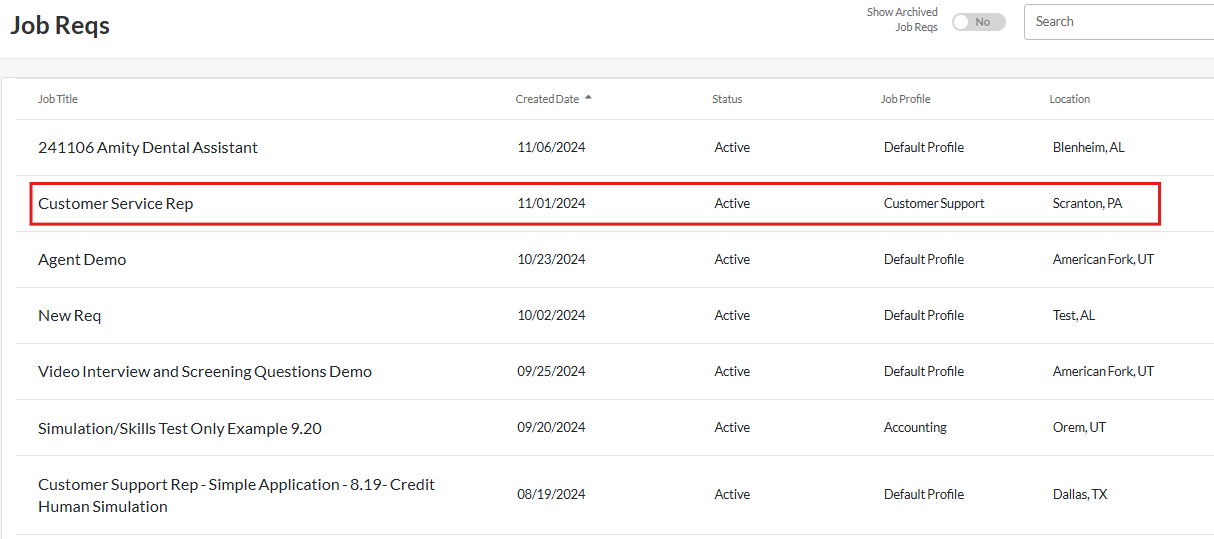The width and height of the screenshot is (1214, 539).
Task: Click the Scranton, PA location cell
Action: (x=1087, y=203)
